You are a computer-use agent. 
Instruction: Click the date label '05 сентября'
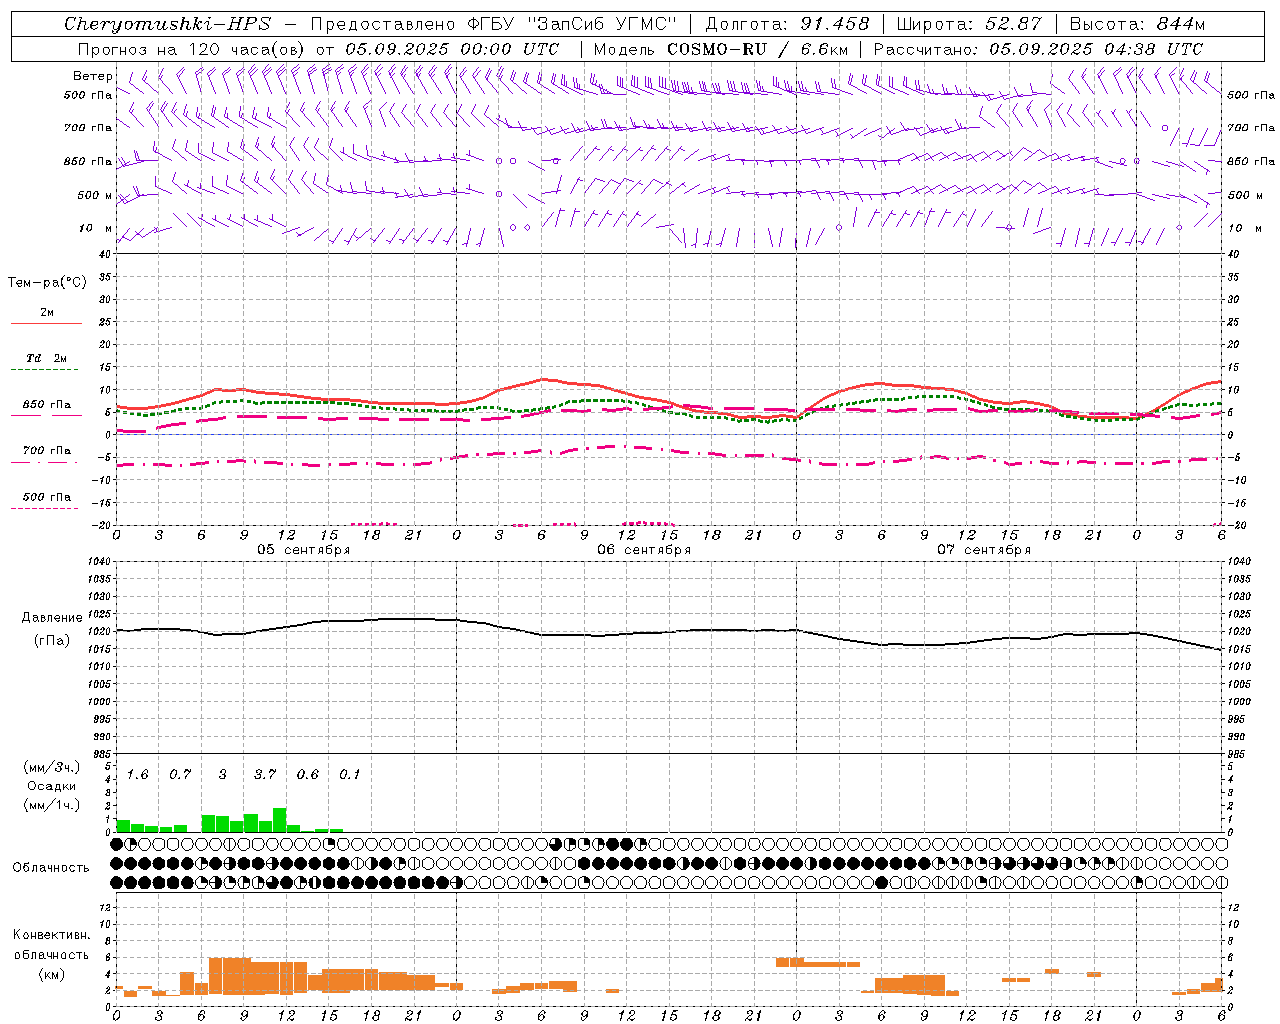303,550
